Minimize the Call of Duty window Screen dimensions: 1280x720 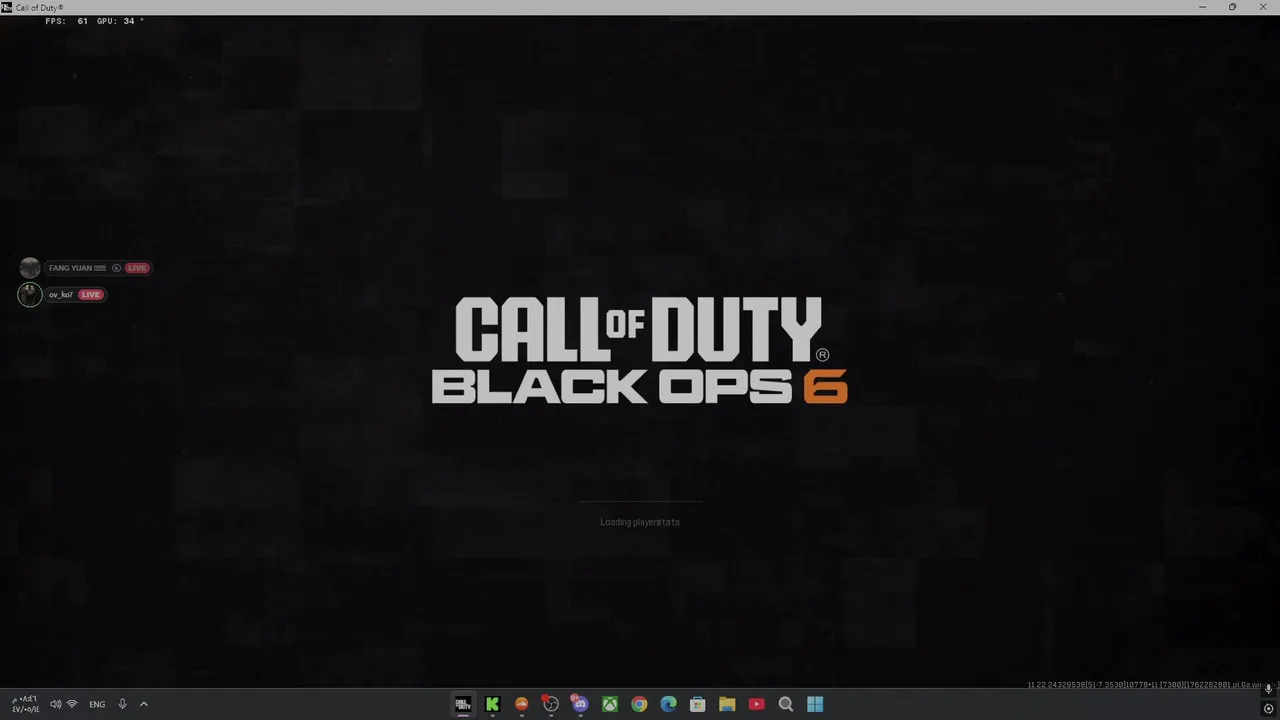pos(1202,7)
